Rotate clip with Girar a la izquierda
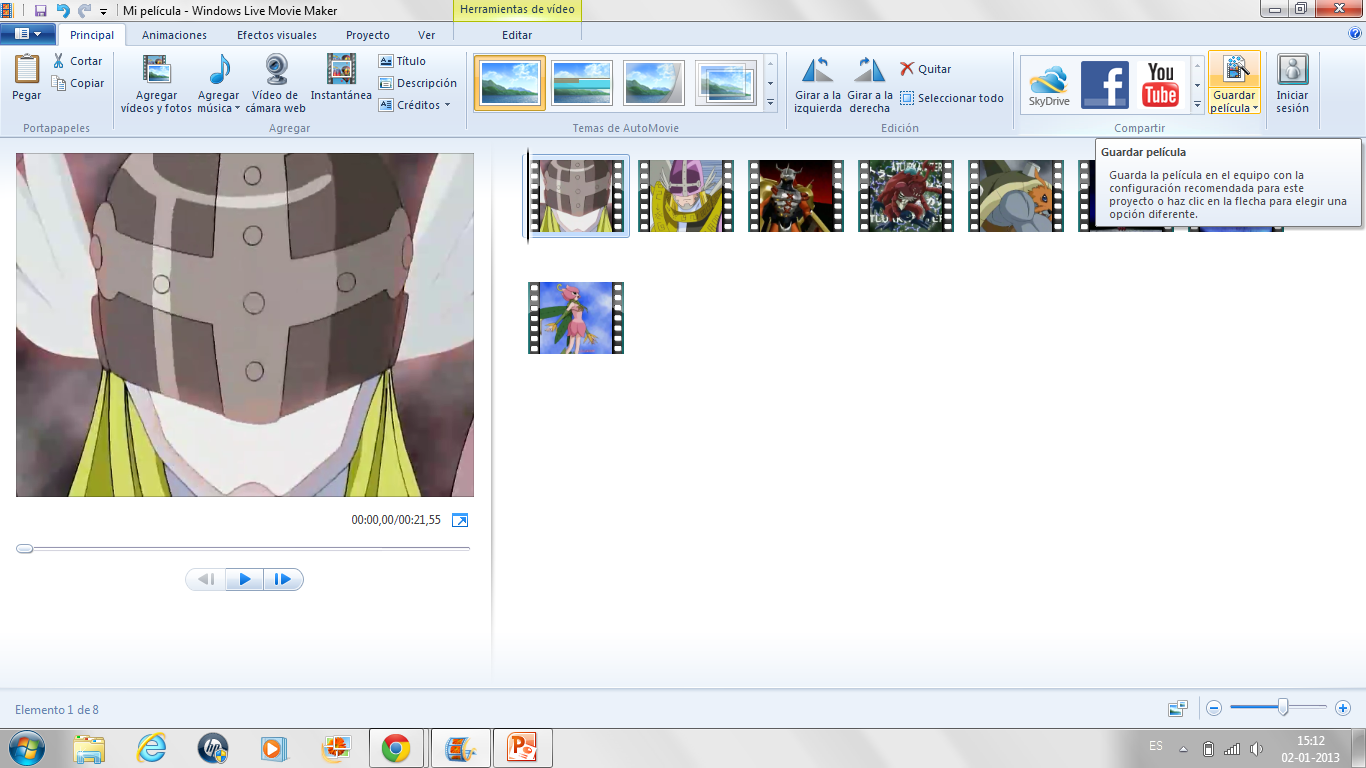This screenshot has width=1366, height=768. pos(818,83)
